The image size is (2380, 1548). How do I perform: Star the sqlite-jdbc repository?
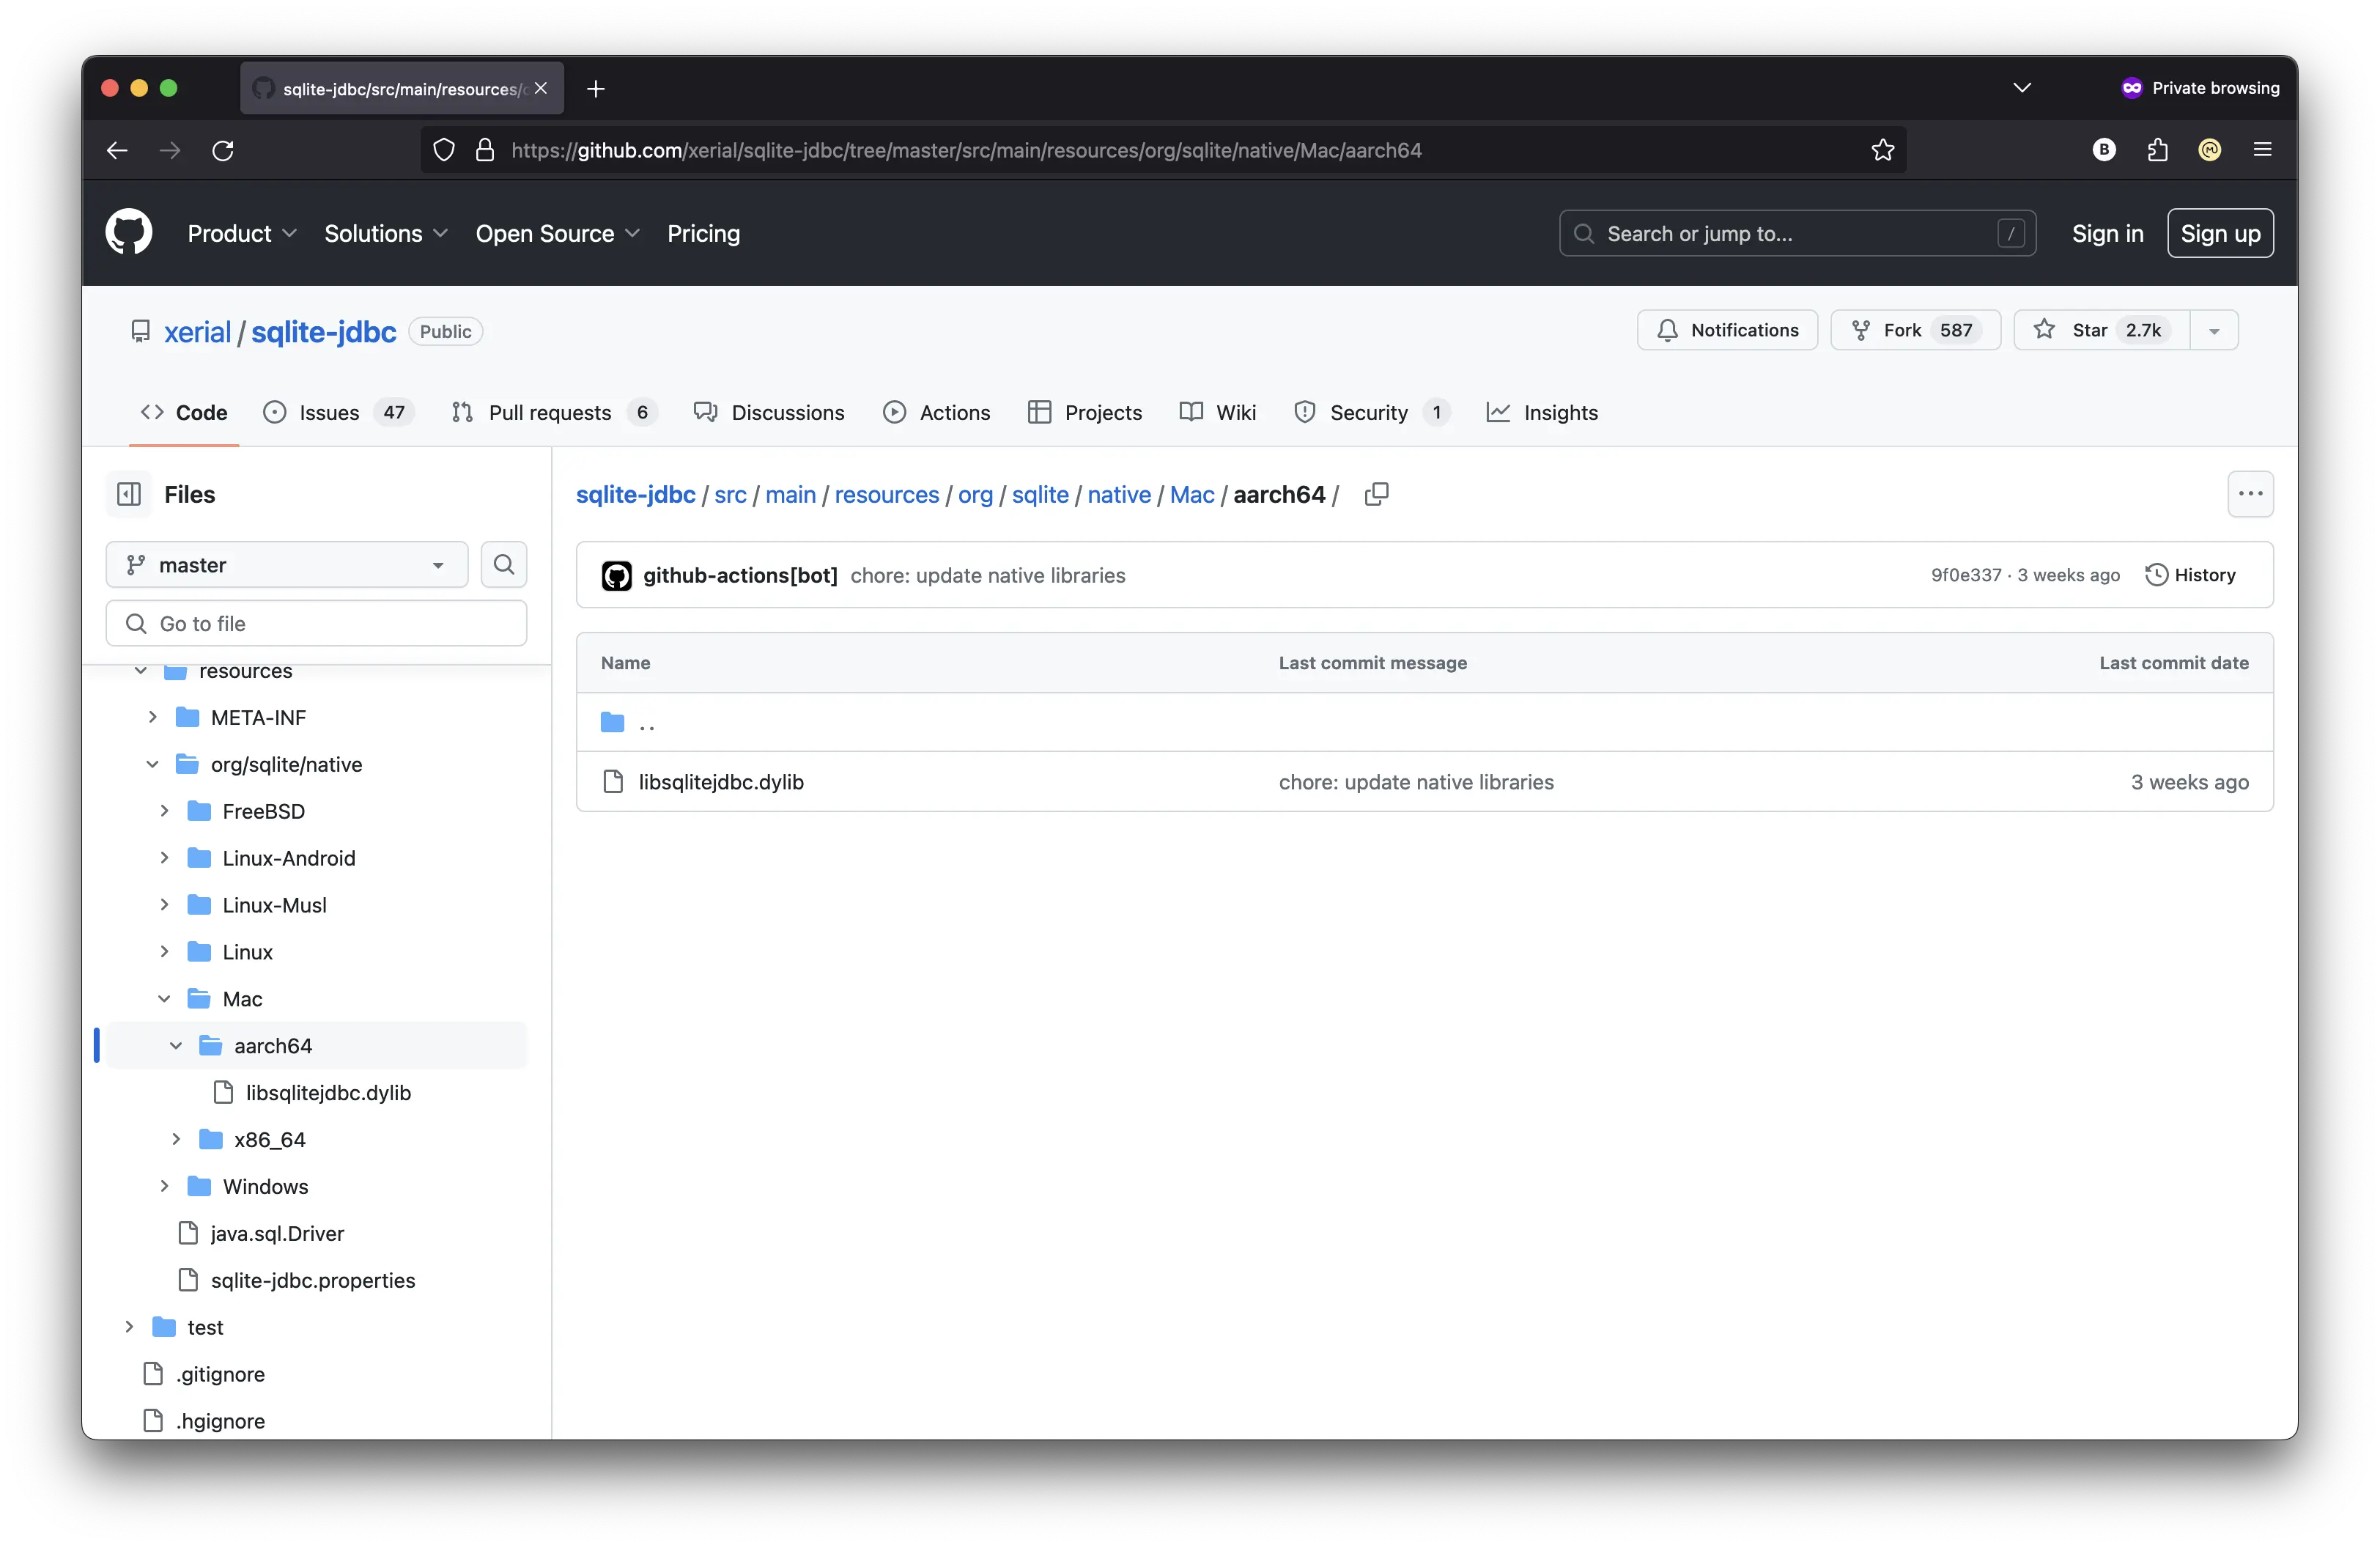pos(2101,330)
